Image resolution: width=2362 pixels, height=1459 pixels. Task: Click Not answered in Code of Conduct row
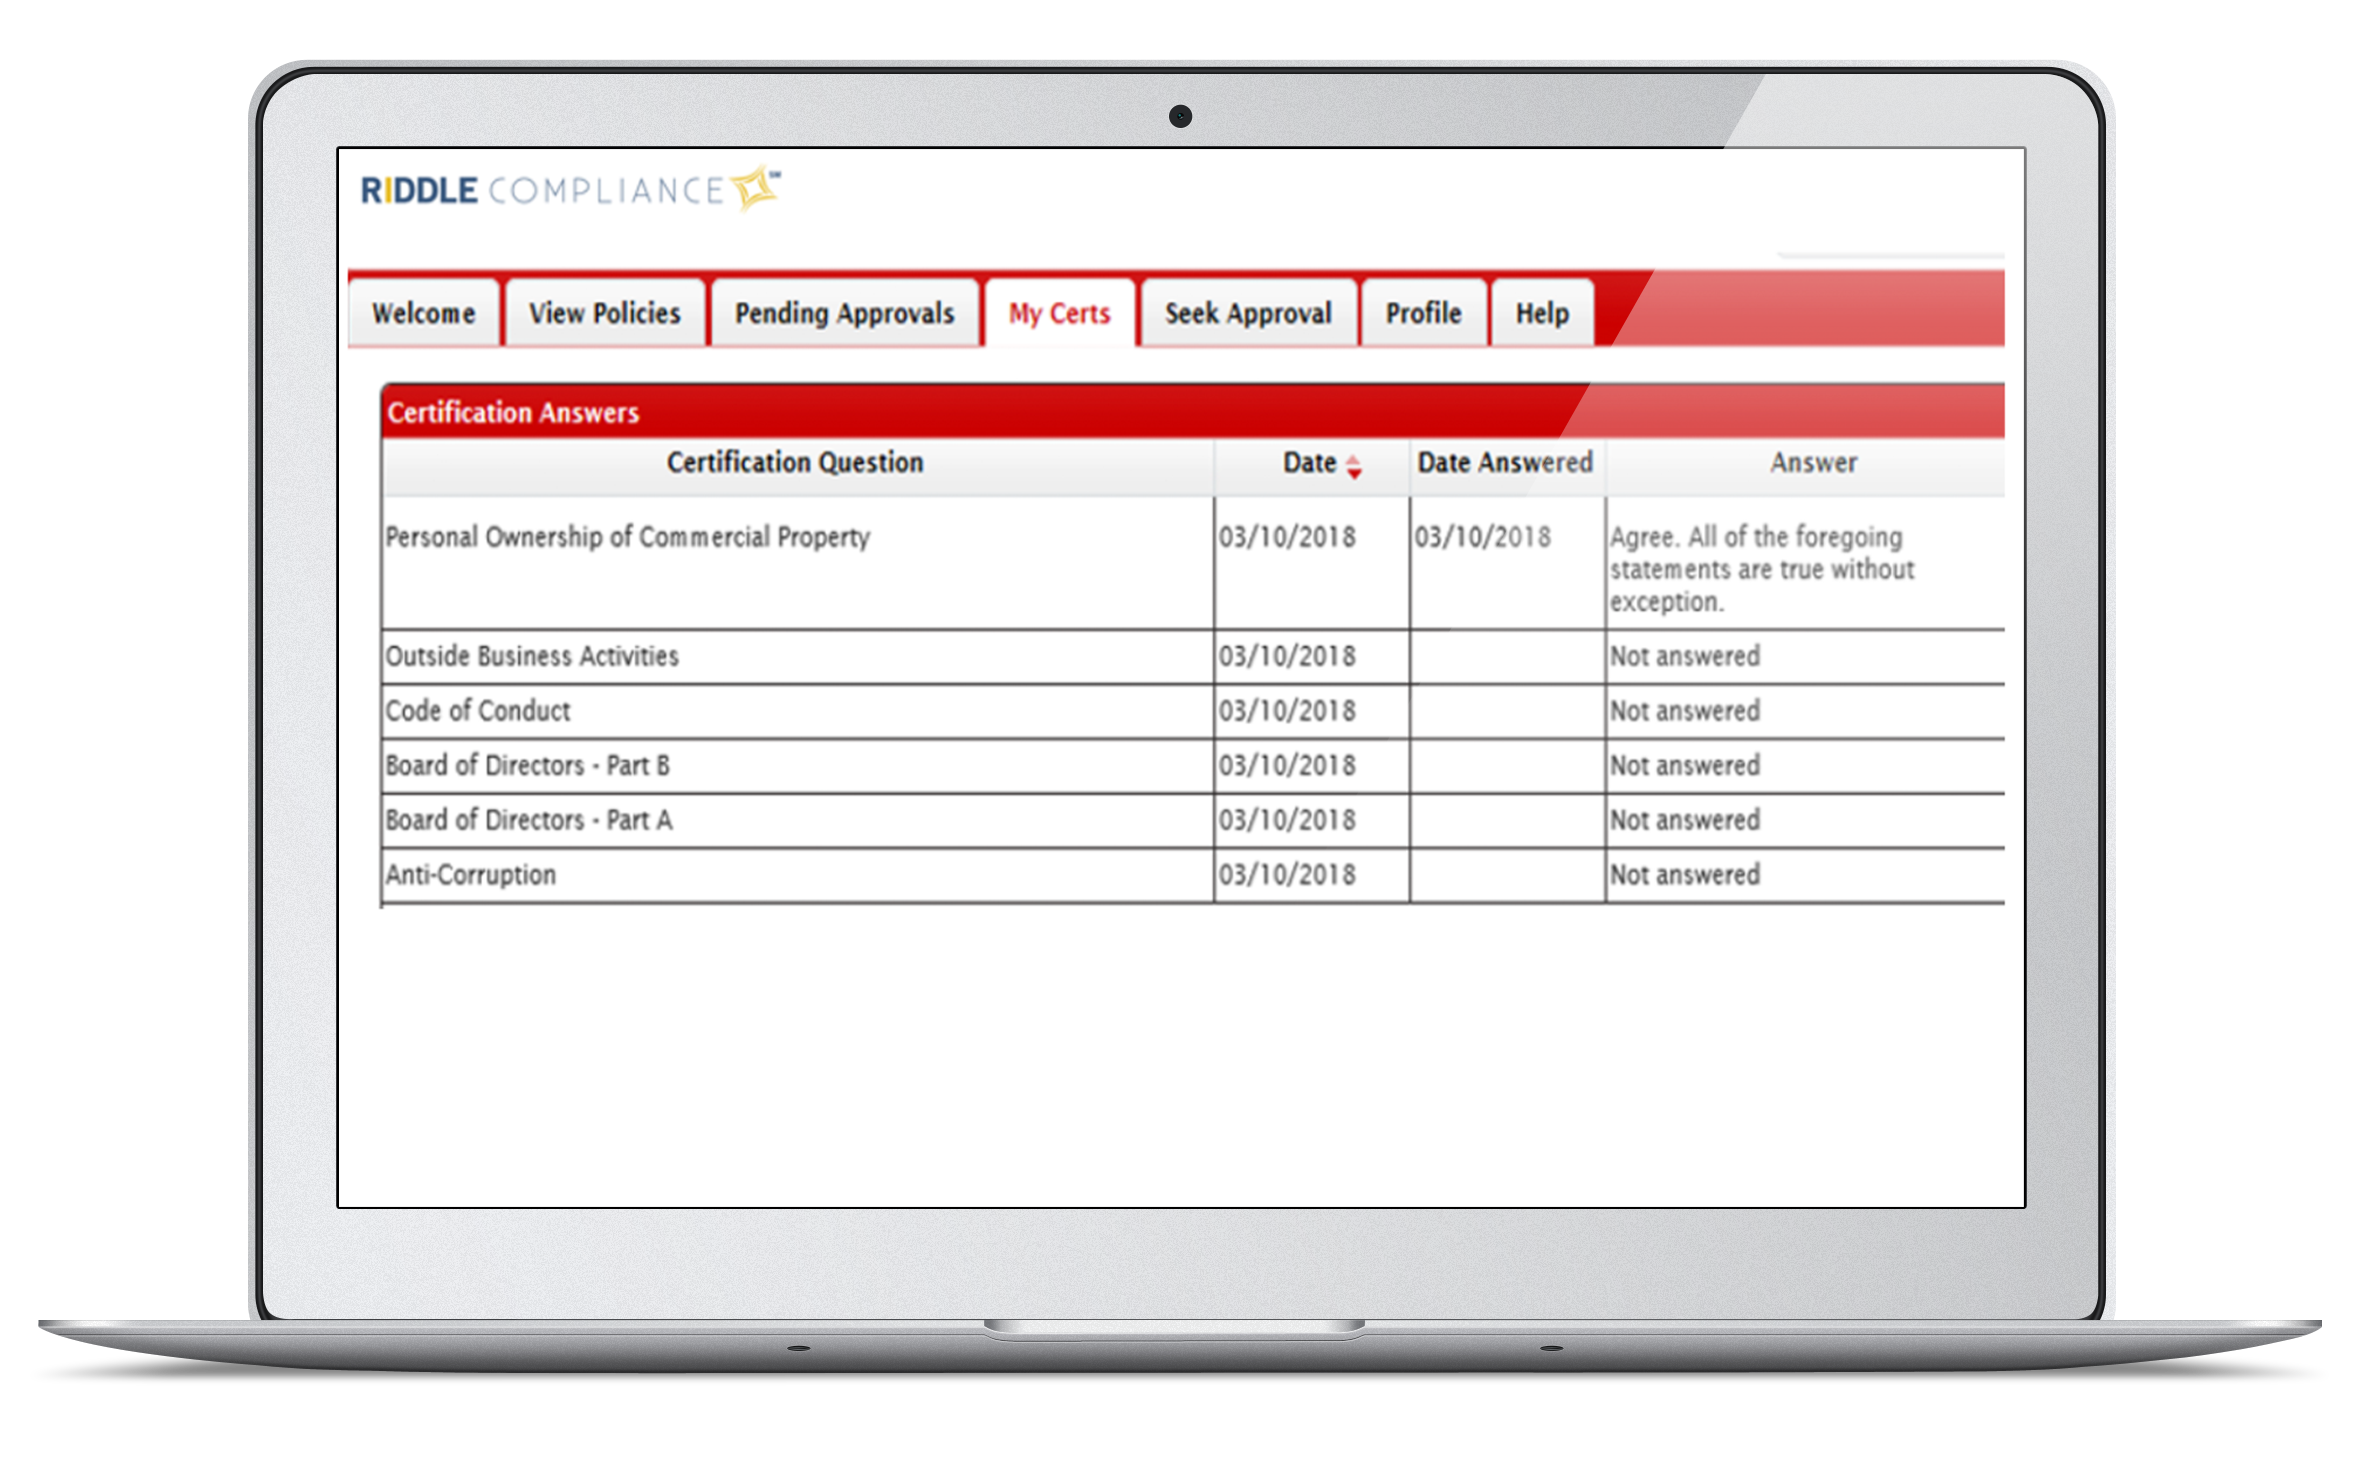[x=1685, y=711]
